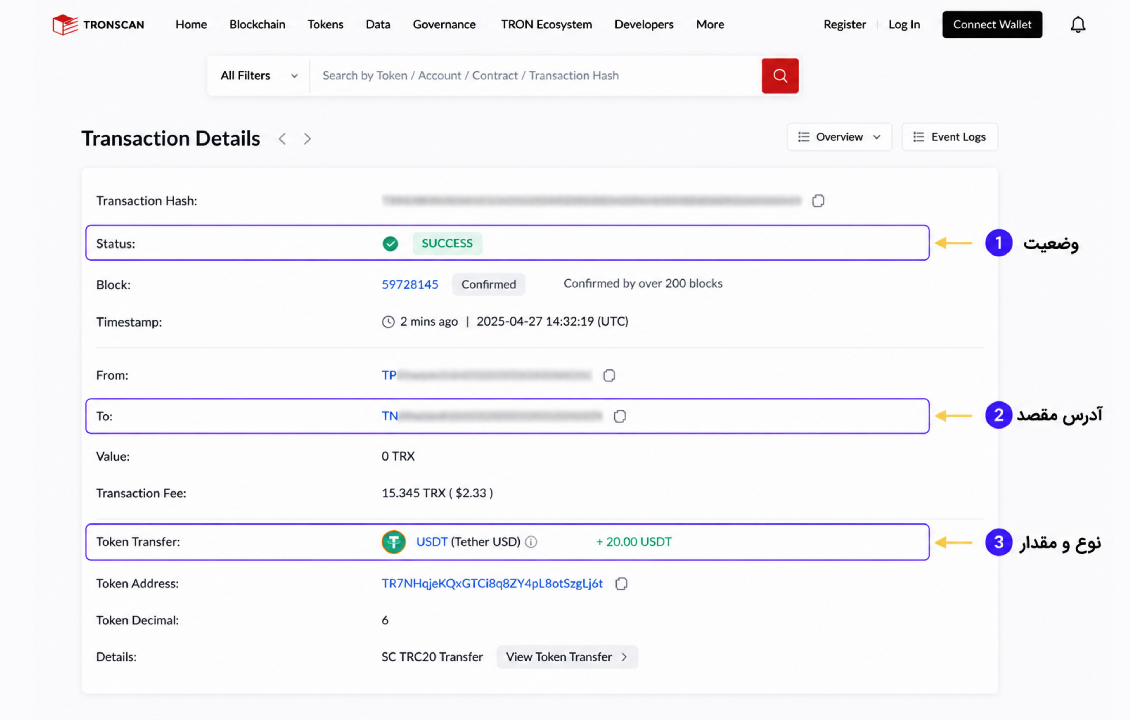The image size is (1130, 720).
Task: Open the More menu
Action: point(710,25)
